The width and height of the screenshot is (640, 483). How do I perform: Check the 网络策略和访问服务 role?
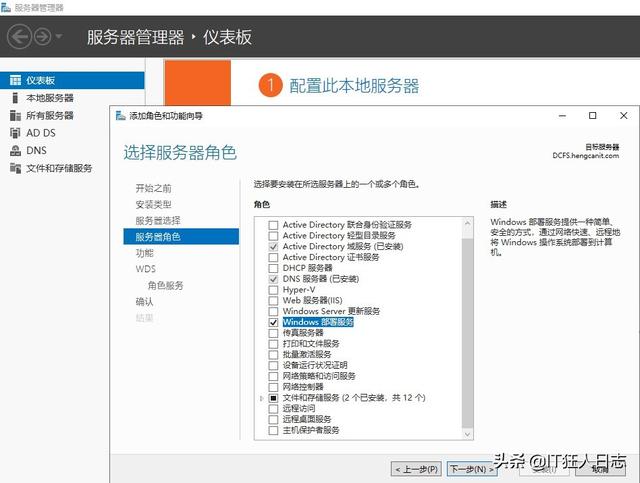273,376
